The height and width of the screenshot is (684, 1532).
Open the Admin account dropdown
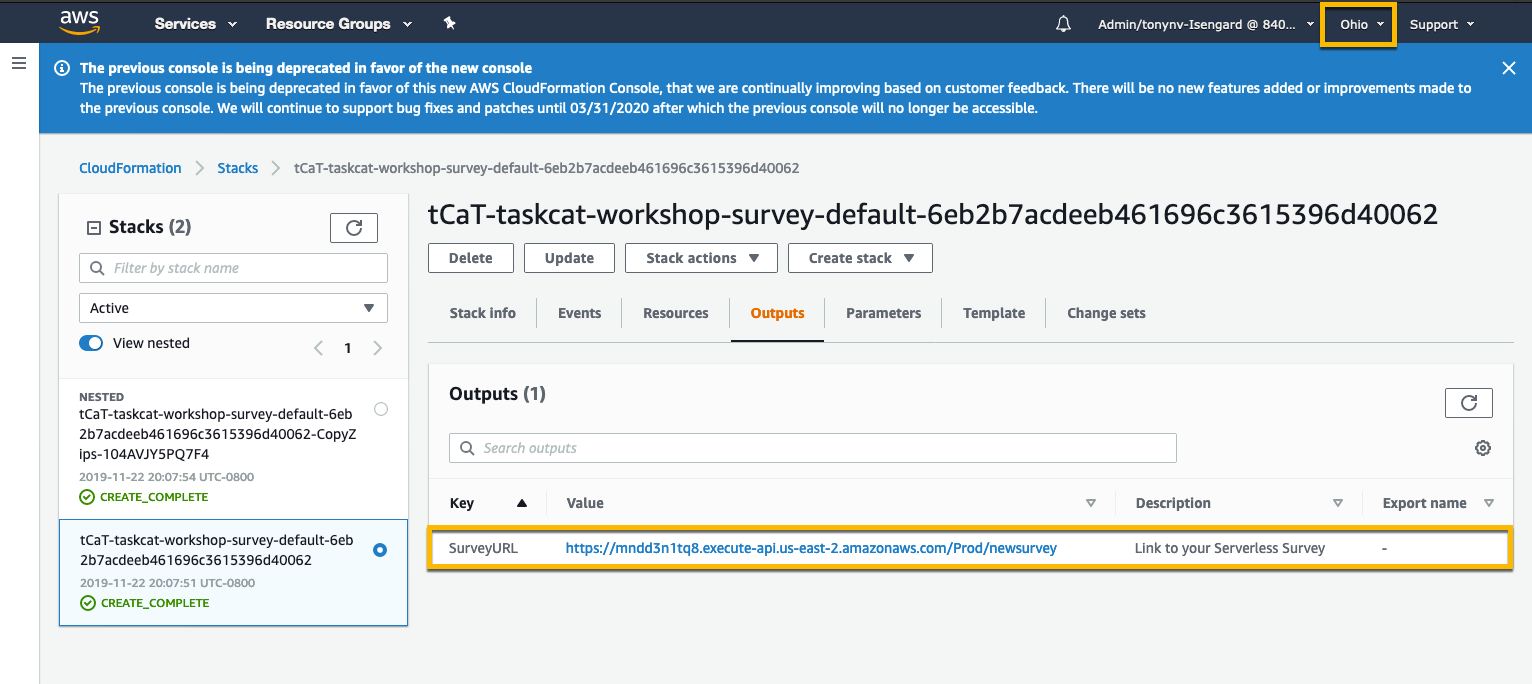click(x=1206, y=24)
